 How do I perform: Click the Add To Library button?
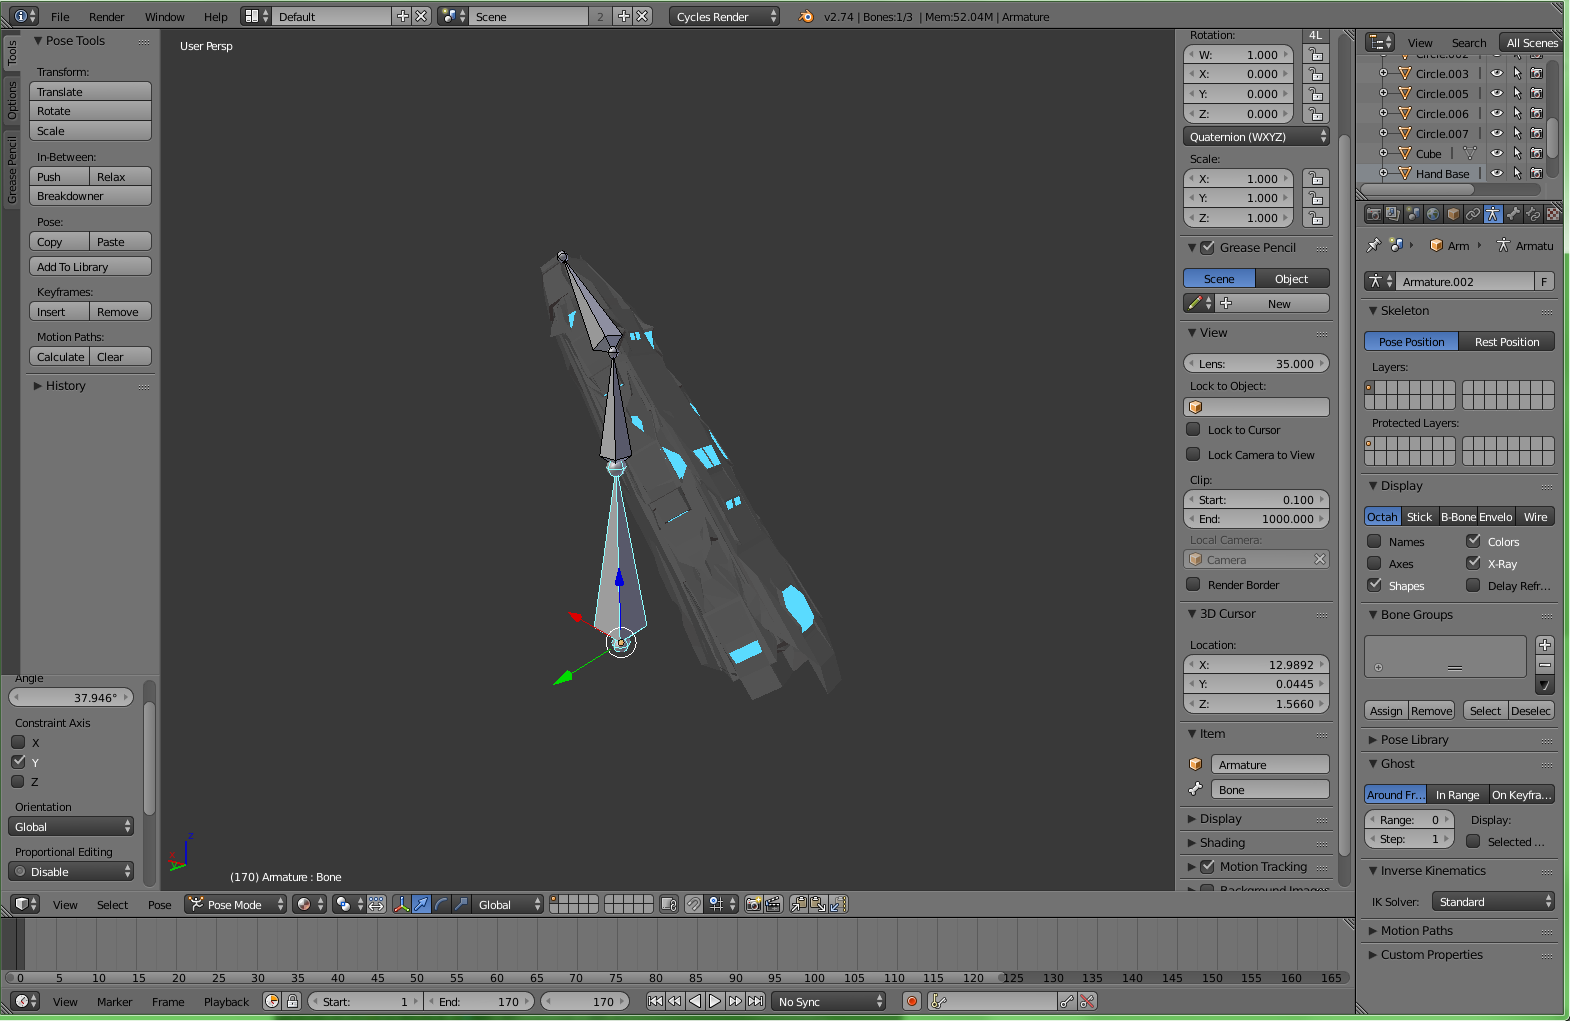click(x=90, y=266)
